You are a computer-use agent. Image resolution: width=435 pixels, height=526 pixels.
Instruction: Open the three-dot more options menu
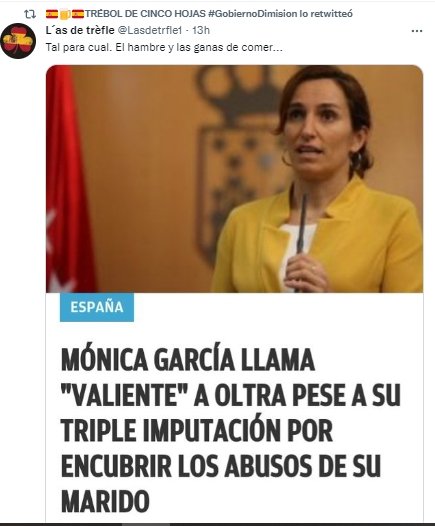coord(417,31)
